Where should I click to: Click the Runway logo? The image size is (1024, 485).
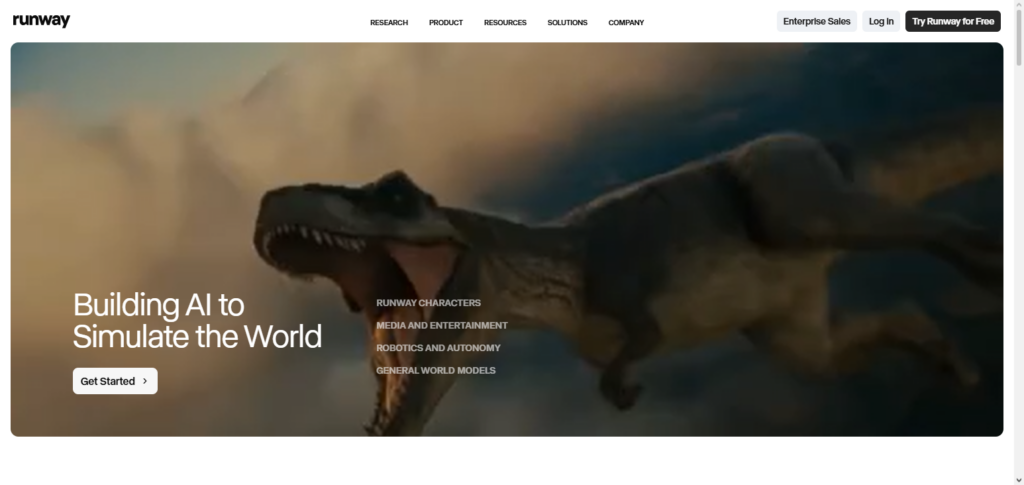41,21
